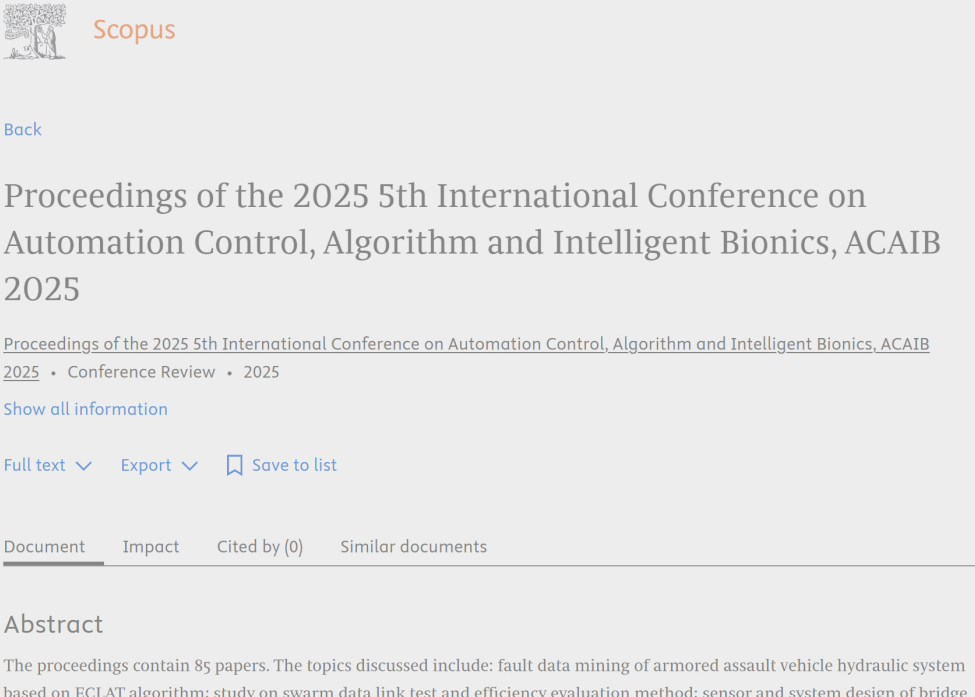Open the Export options dropdown
This screenshot has height=697, width=975.
(x=146, y=465)
